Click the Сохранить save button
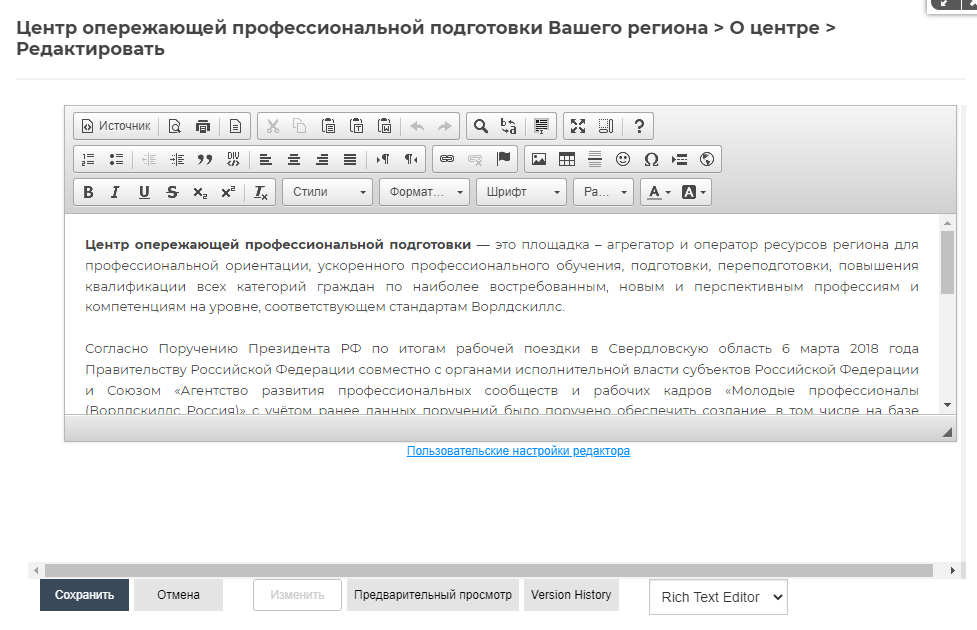The image size is (977, 630). point(85,595)
